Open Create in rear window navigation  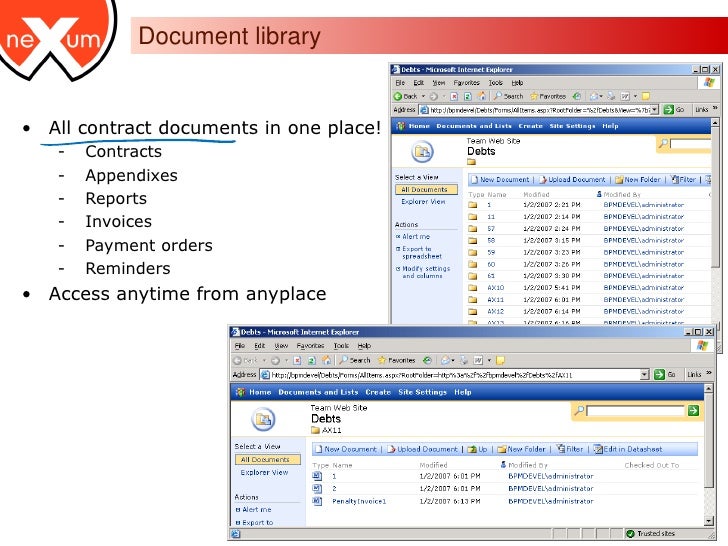(x=531, y=126)
